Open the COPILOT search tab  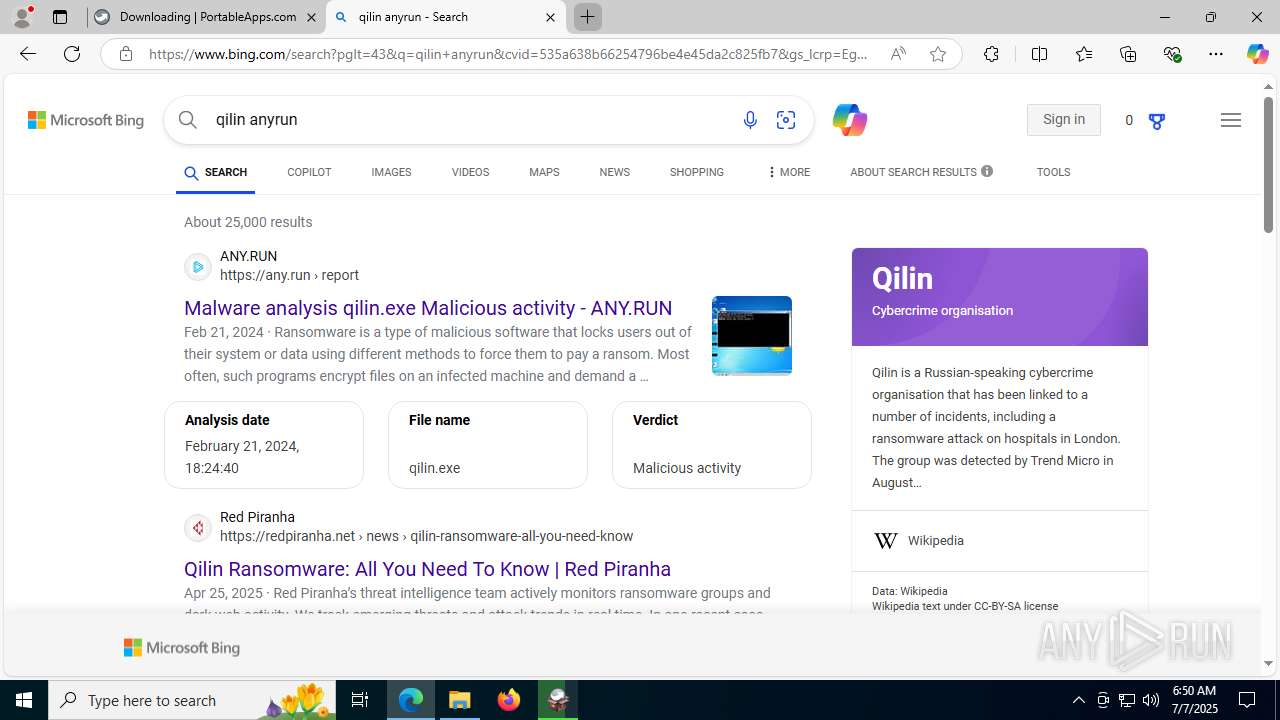[309, 172]
